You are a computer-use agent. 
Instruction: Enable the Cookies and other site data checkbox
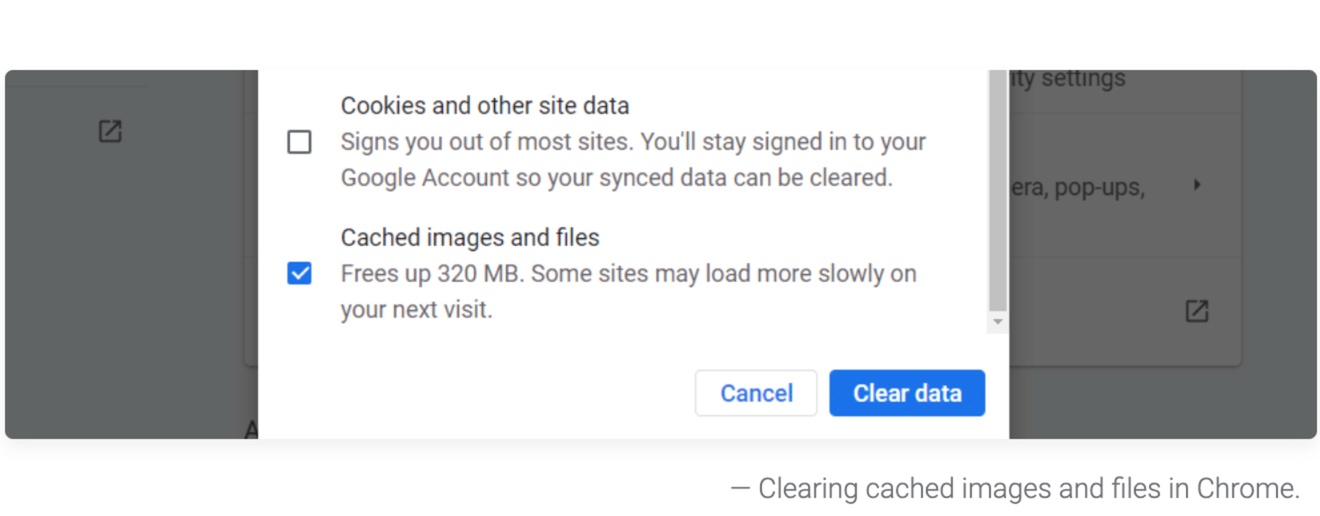pos(299,142)
